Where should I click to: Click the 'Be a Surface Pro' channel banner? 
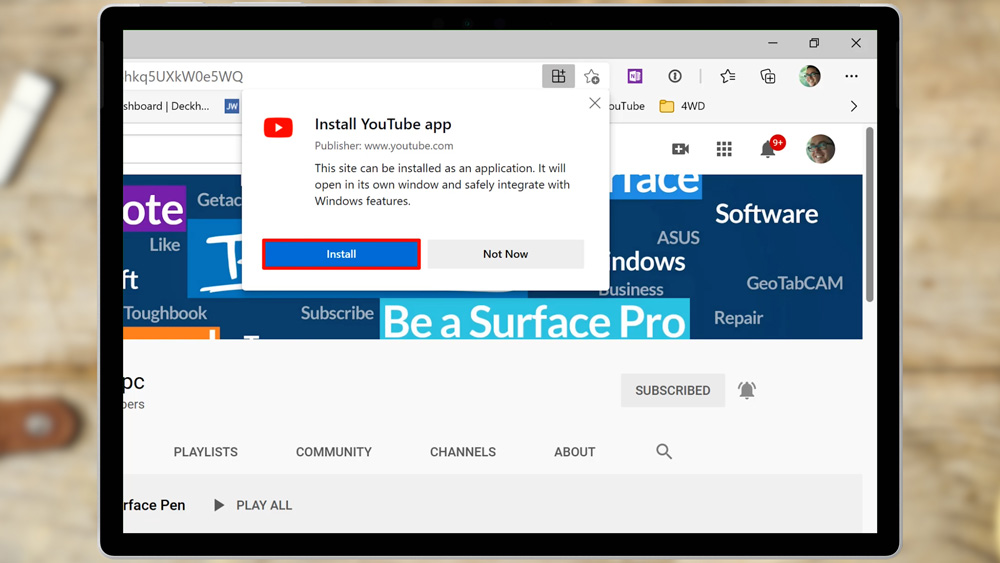click(x=534, y=321)
